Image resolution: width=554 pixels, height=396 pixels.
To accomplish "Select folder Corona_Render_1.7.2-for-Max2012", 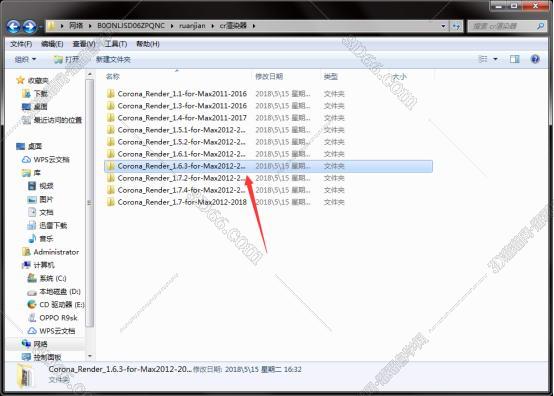I will click(181, 178).
